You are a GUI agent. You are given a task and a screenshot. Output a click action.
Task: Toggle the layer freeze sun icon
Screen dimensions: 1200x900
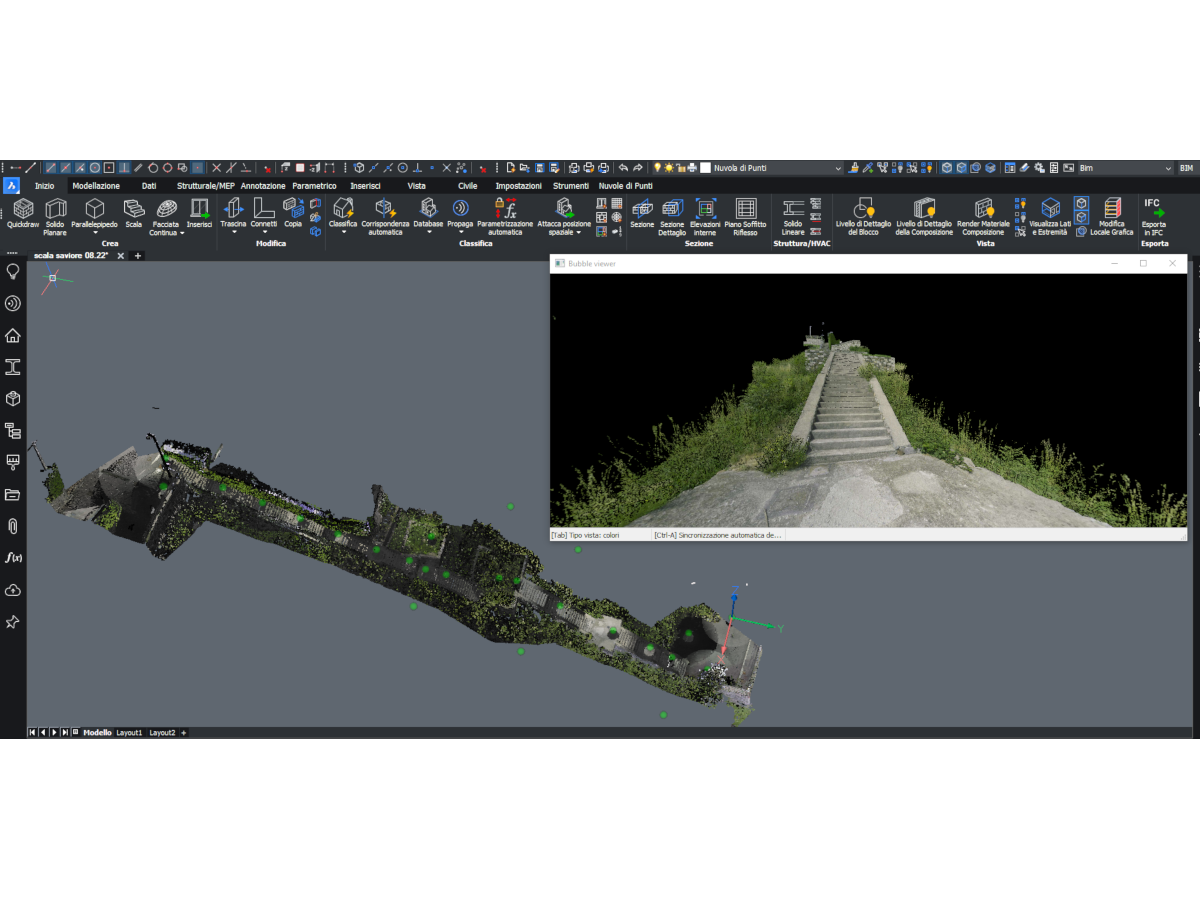tap(669, 168)
